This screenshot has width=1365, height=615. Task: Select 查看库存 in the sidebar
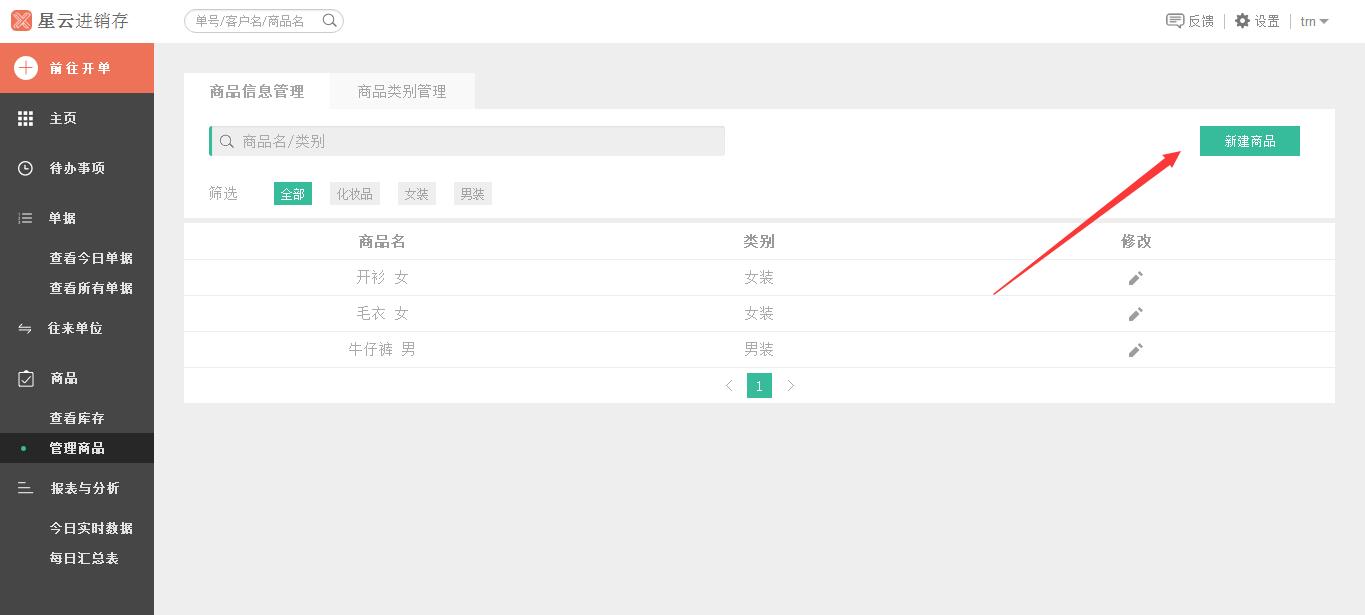point(76,418)
